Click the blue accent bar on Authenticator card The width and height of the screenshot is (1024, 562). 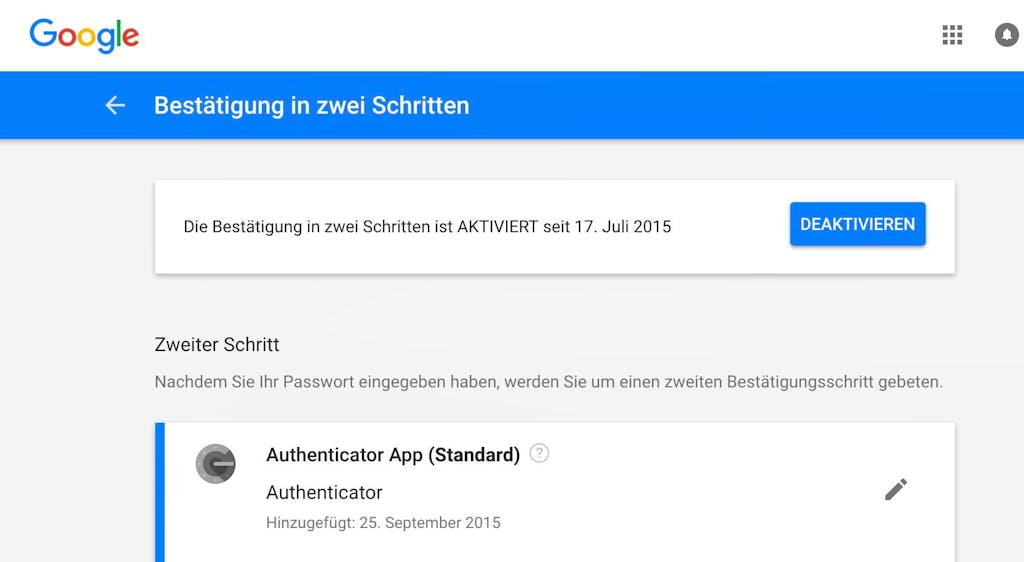(x=160, y=492)
